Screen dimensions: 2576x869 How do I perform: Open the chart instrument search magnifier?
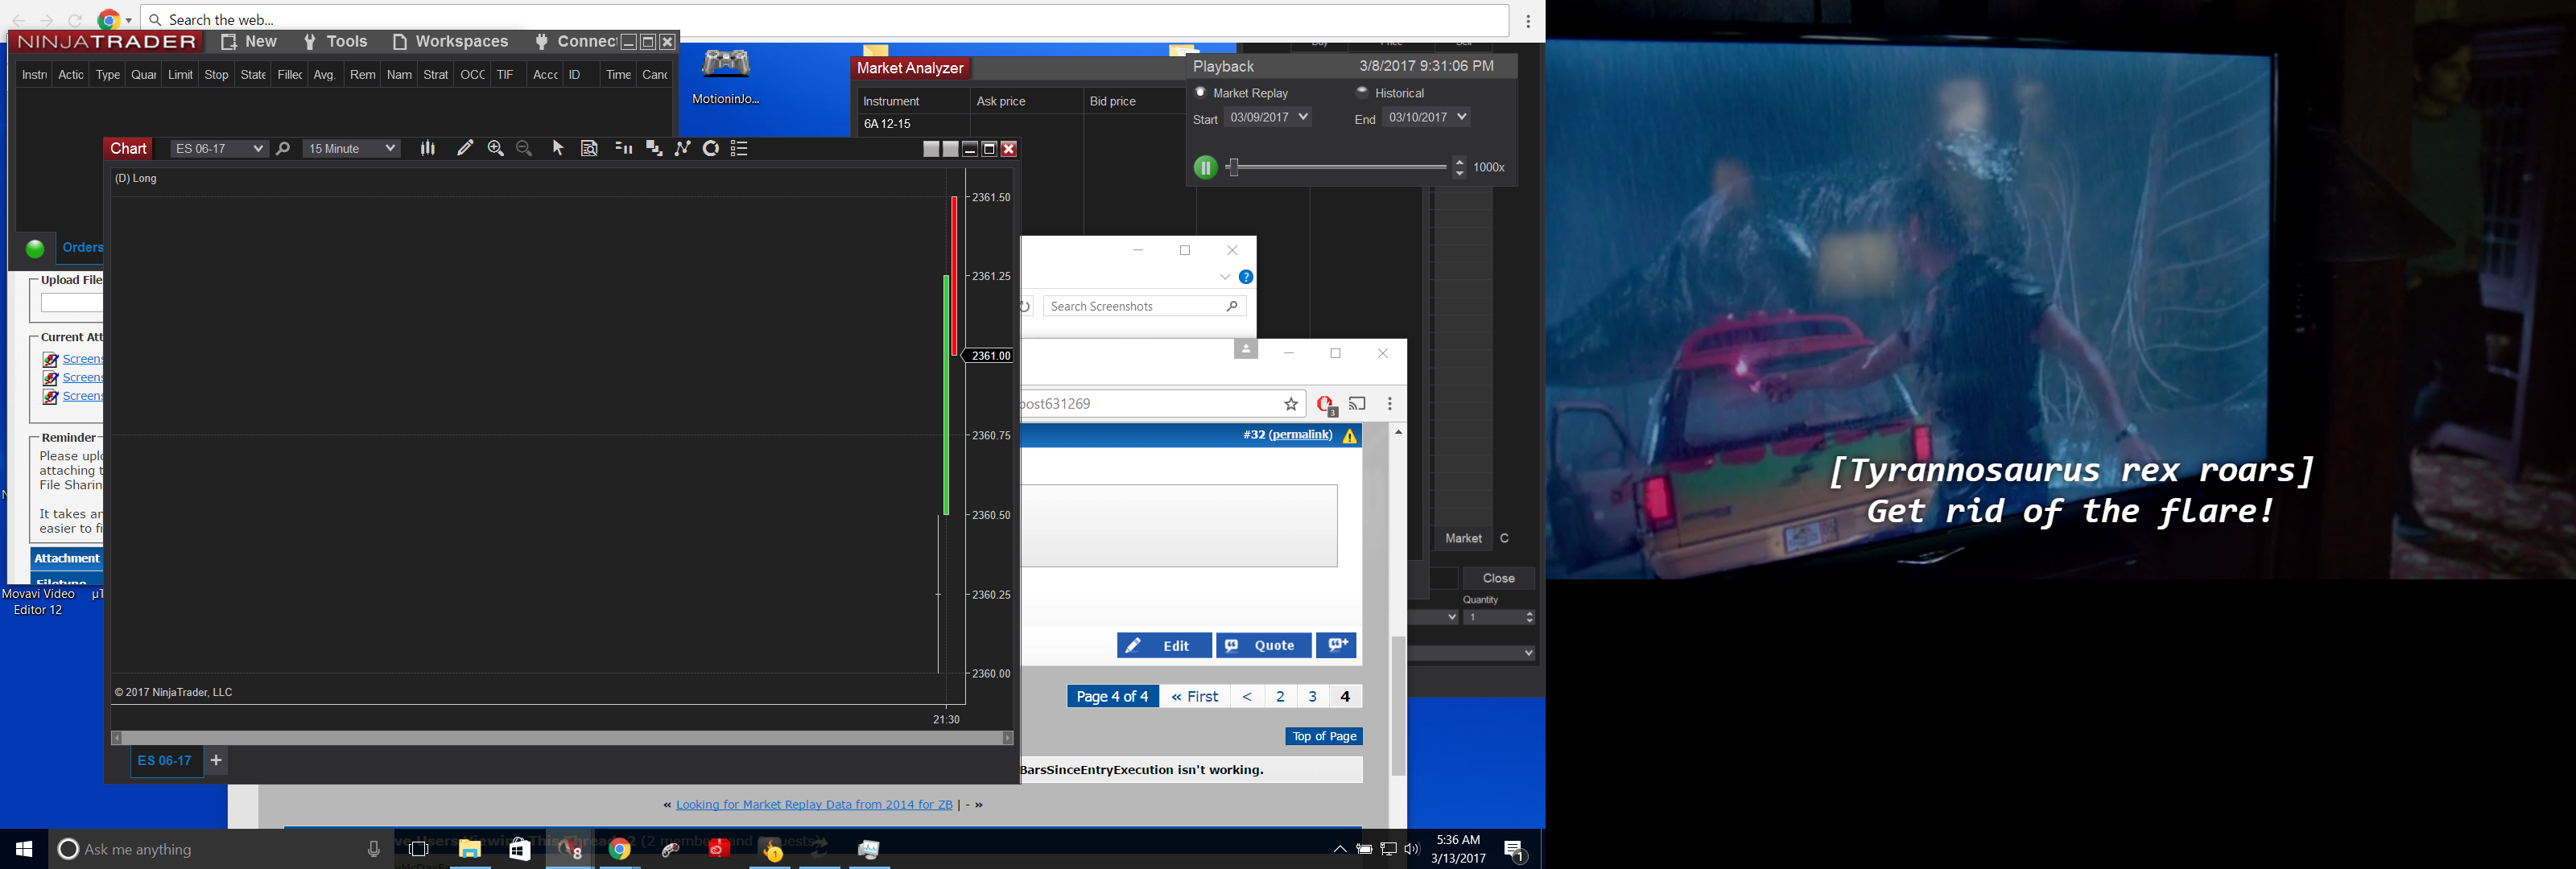pyautogui.click(x=283, y=149)
